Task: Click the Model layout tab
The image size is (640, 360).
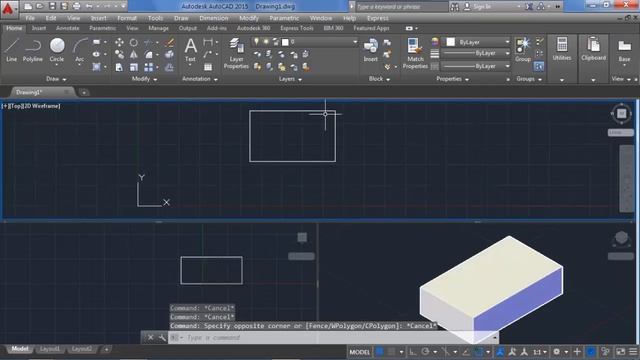Action: pyautogui.click(x=20, y=349)
